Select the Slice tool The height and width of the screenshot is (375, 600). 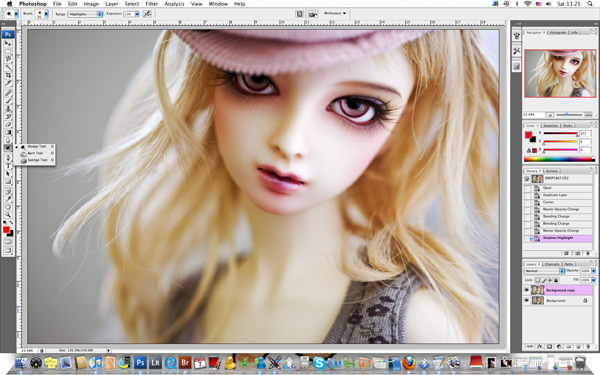(x=8, y=83)
